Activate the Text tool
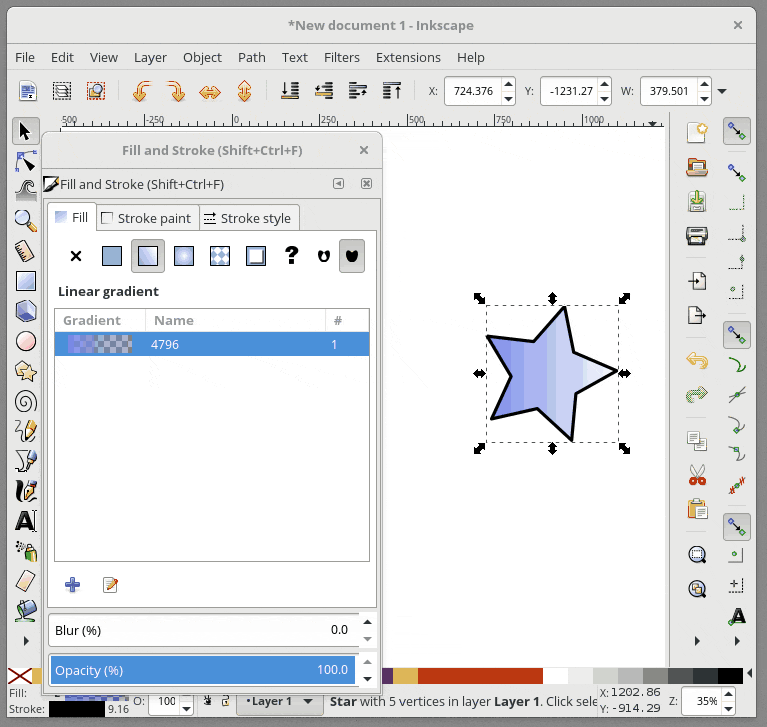Viewport: 767px width, 727px height. click(x=26, y=521)
